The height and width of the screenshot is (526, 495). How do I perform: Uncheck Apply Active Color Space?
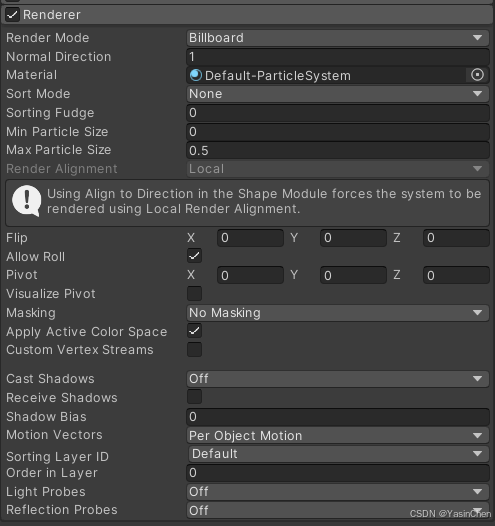[x=195, y=331]
